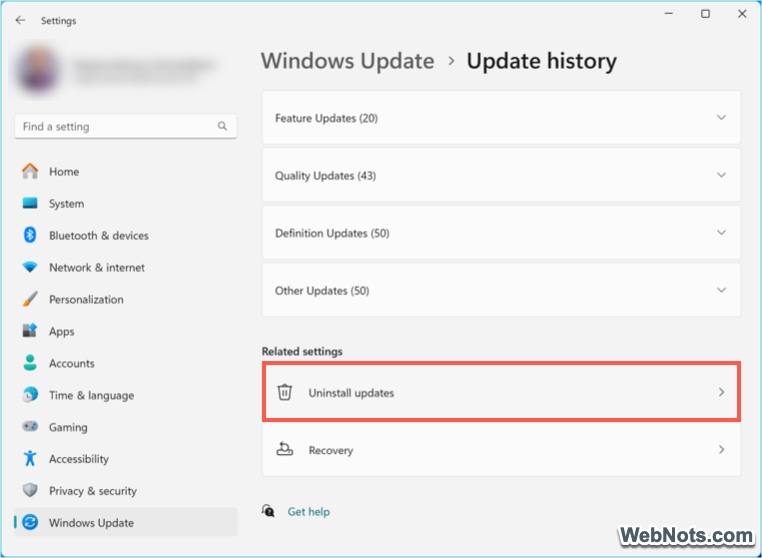Go to Time & language settings
Image resolution: width=762 pixels, height=558 pixels.
click(x=125, y=395)
